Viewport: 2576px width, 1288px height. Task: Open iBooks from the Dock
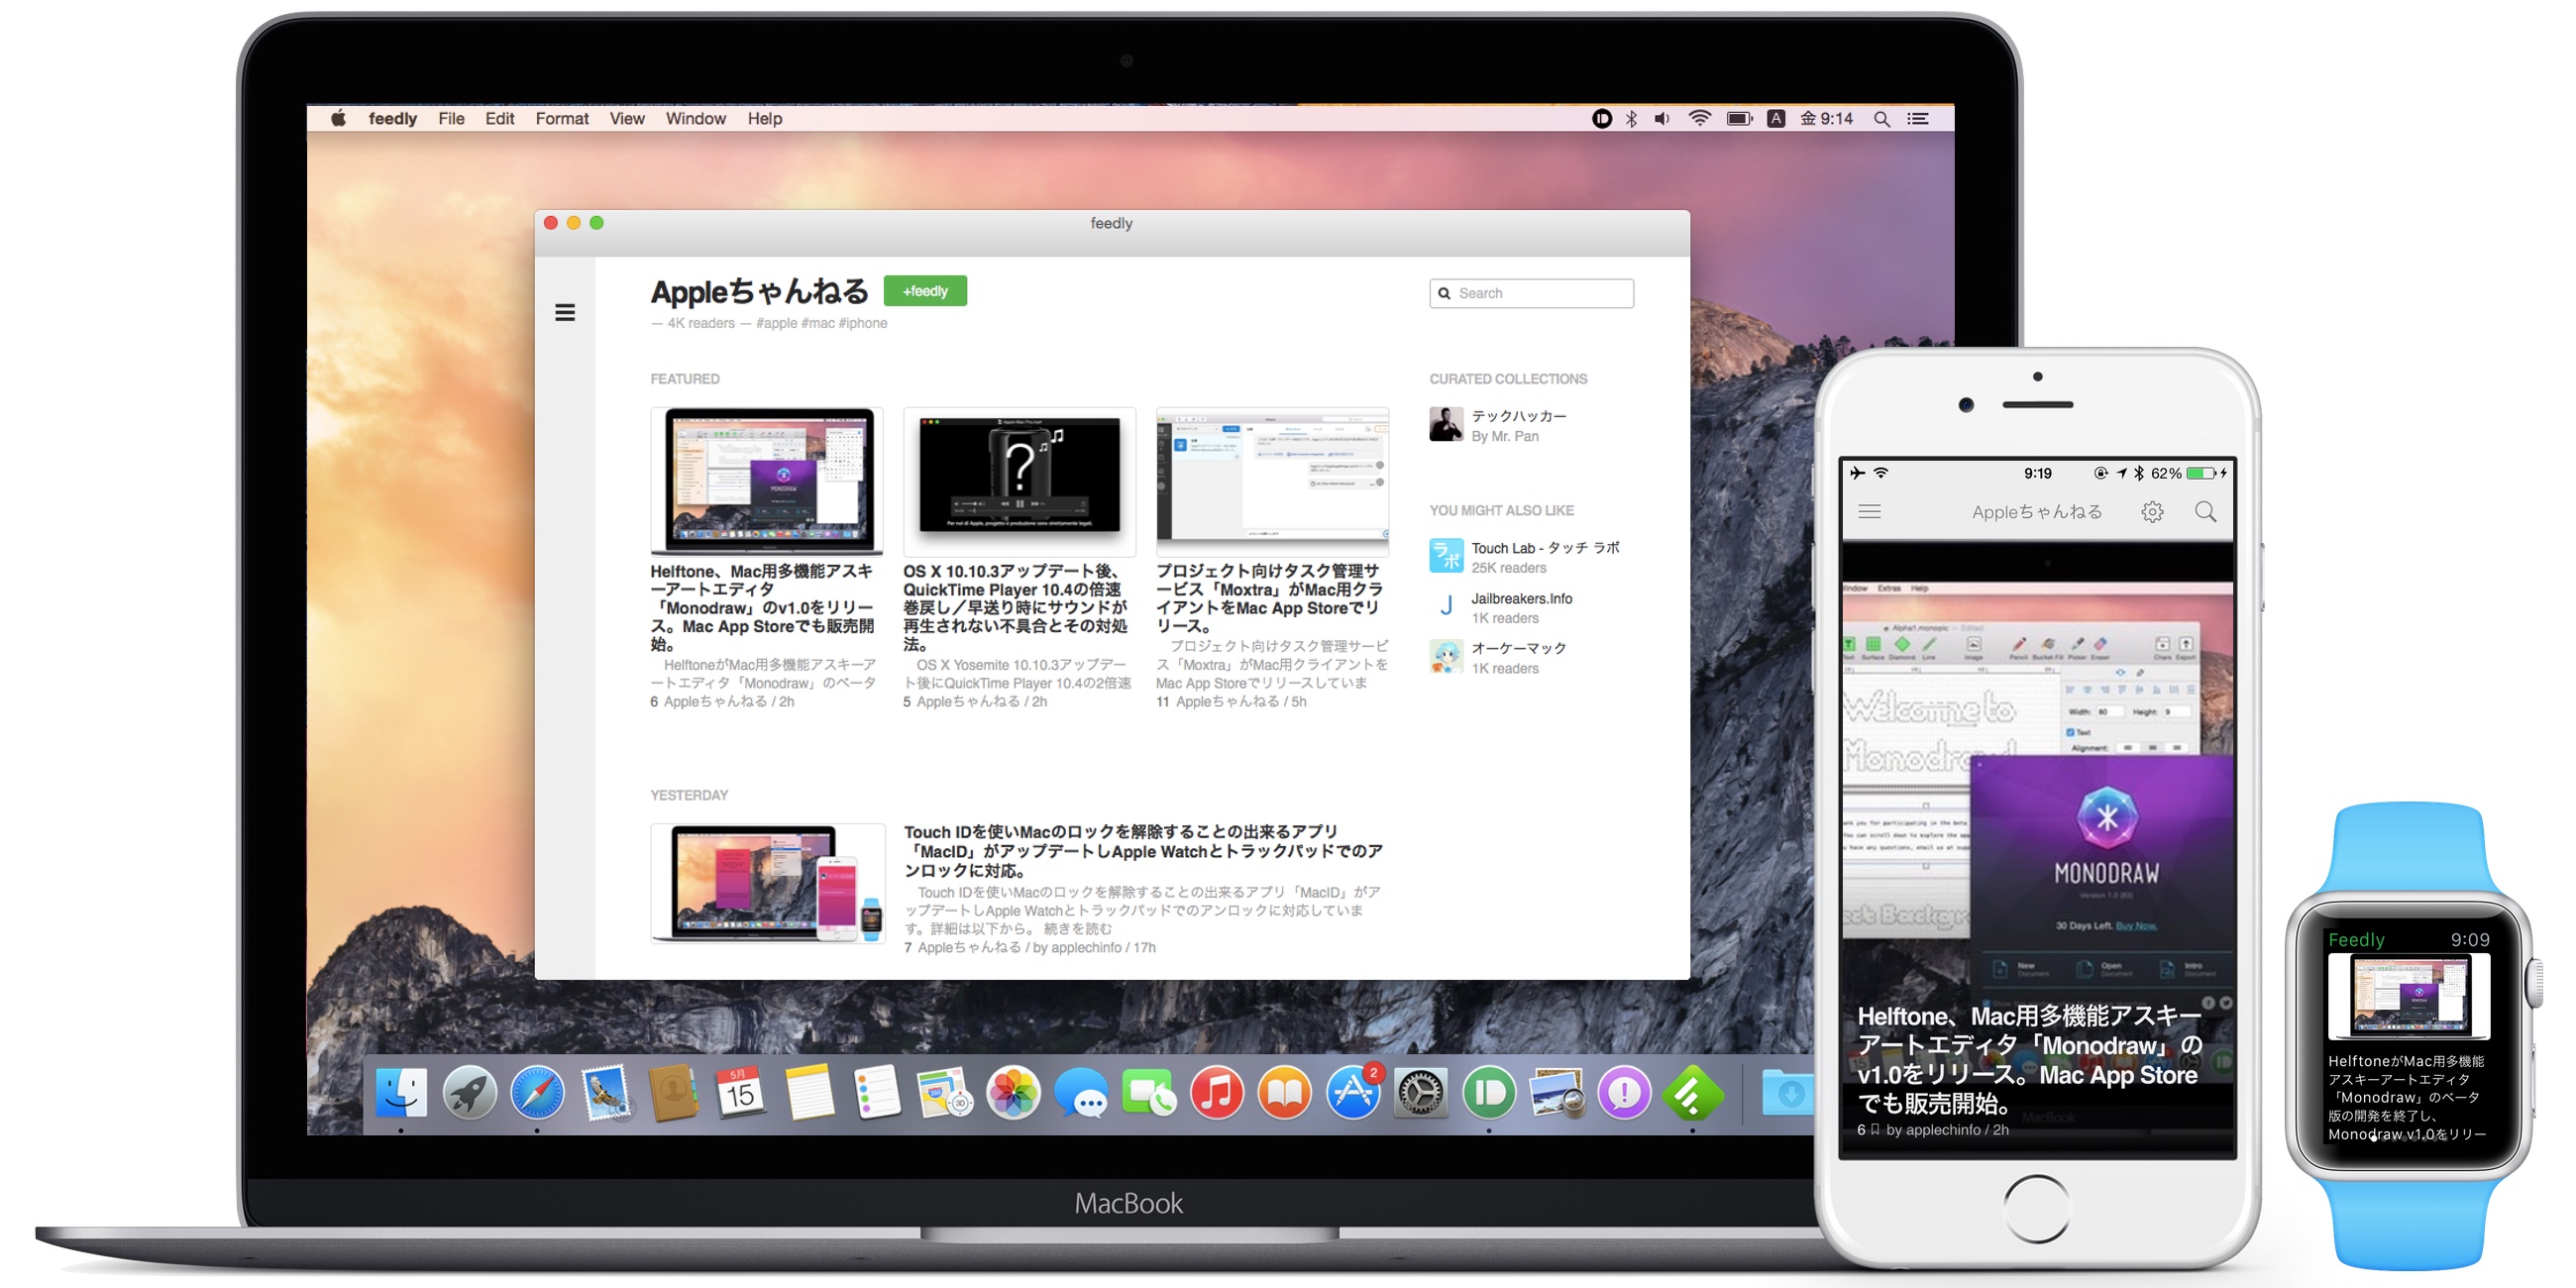1285,1092
